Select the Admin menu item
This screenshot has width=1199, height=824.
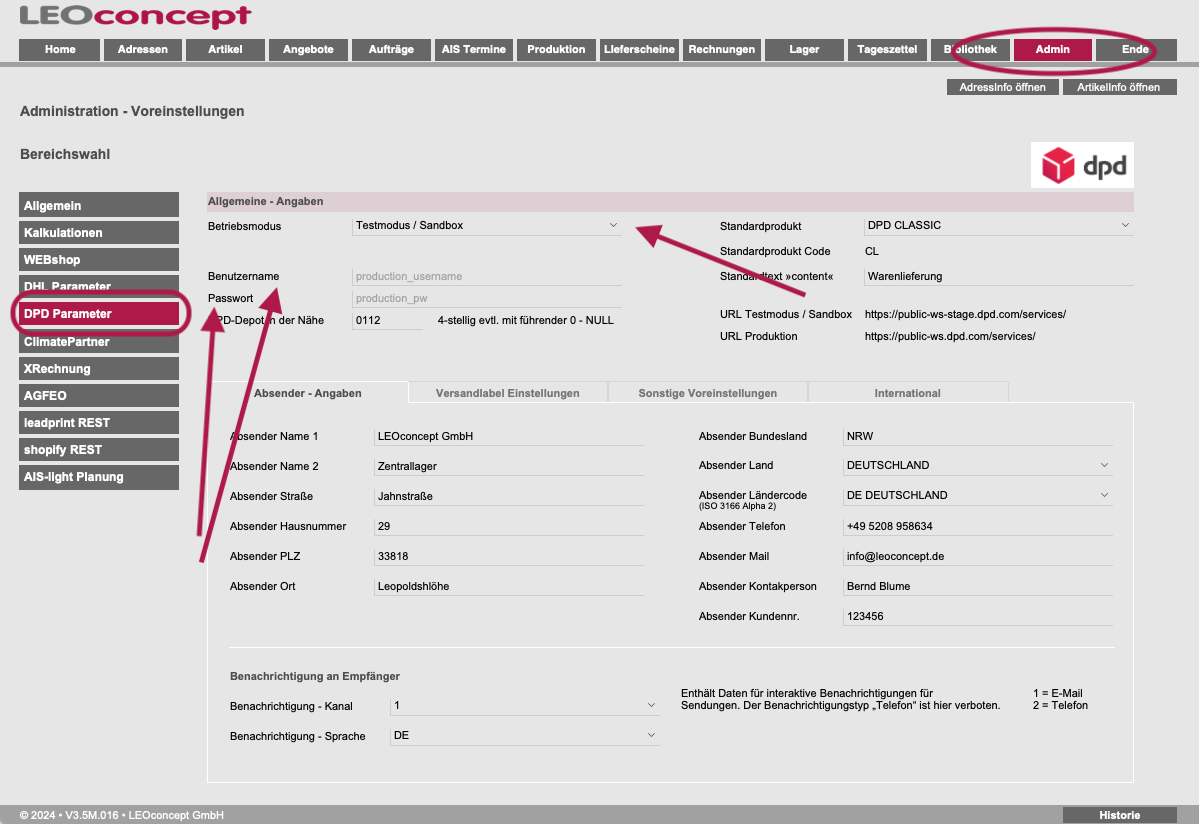pyautogui.click(x=1053, y=50)
